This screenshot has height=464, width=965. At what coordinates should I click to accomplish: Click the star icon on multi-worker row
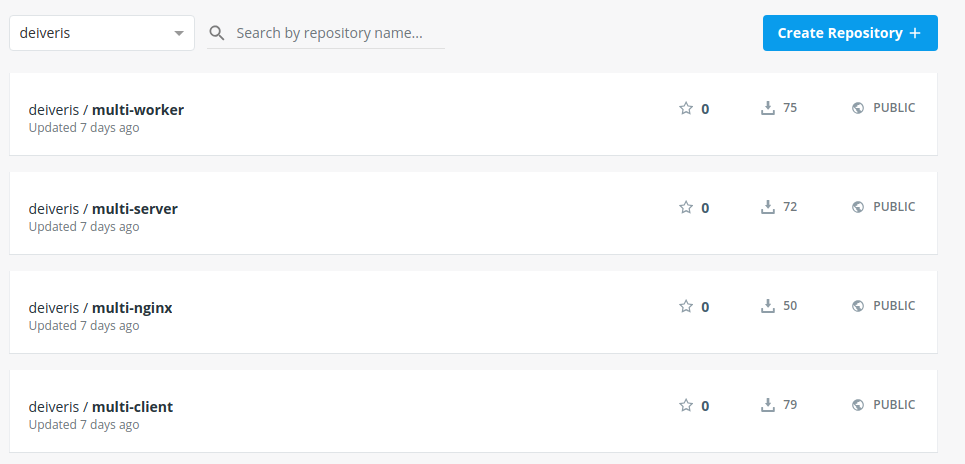(686, 108)
